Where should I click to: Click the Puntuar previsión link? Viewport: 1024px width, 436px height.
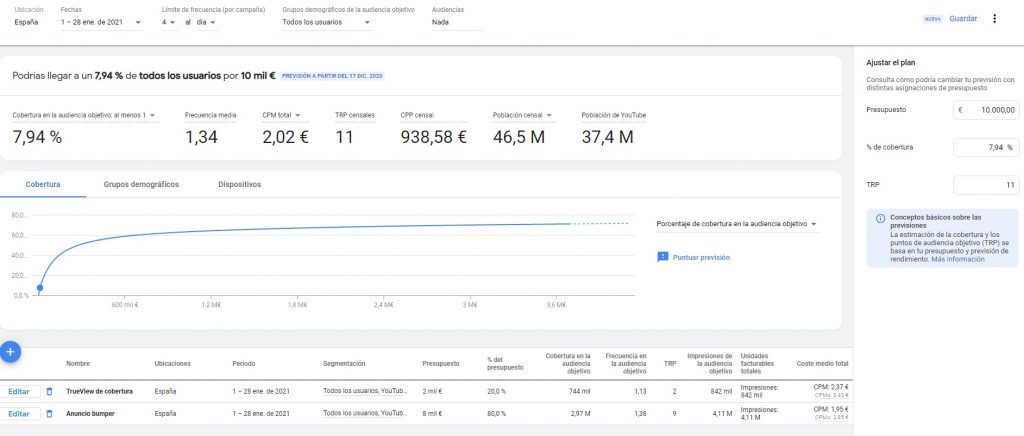tap(701, 258)
